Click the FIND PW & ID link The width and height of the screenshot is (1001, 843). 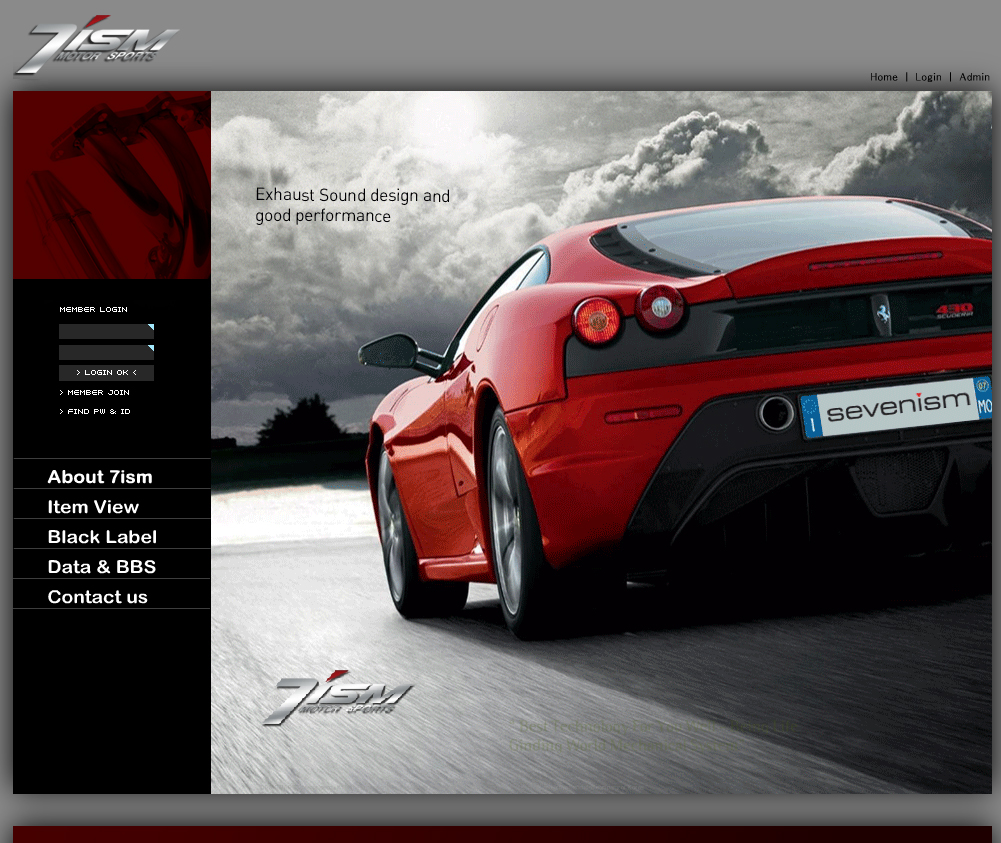click(x=98, y=412)
